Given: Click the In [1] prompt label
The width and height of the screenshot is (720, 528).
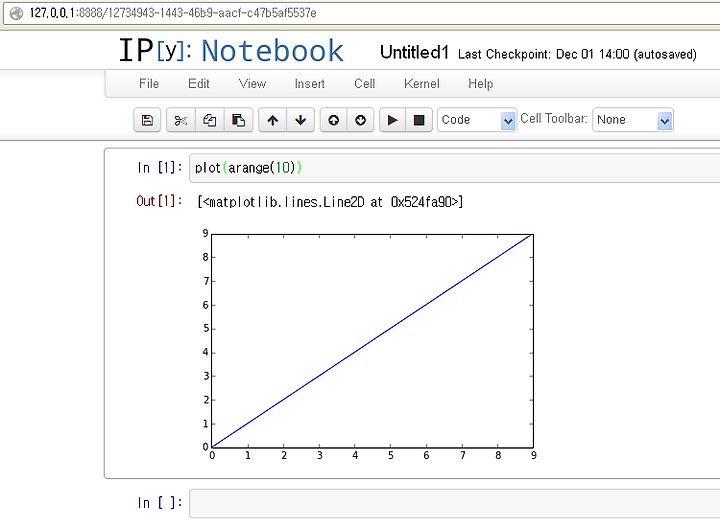Looking at the screenshot, I should click(x=159, y=168).
